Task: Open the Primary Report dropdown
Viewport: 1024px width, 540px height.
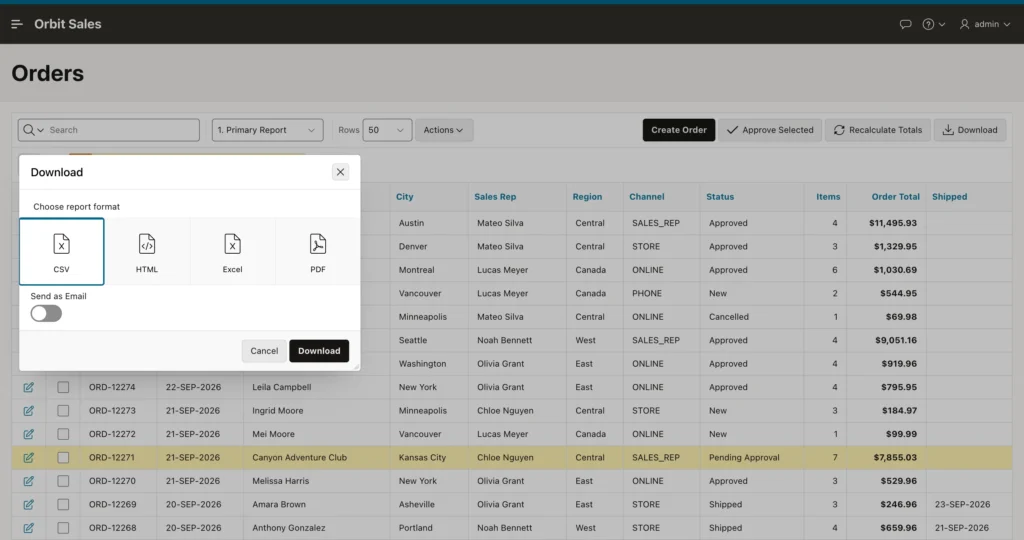Action: pos(267,130)
